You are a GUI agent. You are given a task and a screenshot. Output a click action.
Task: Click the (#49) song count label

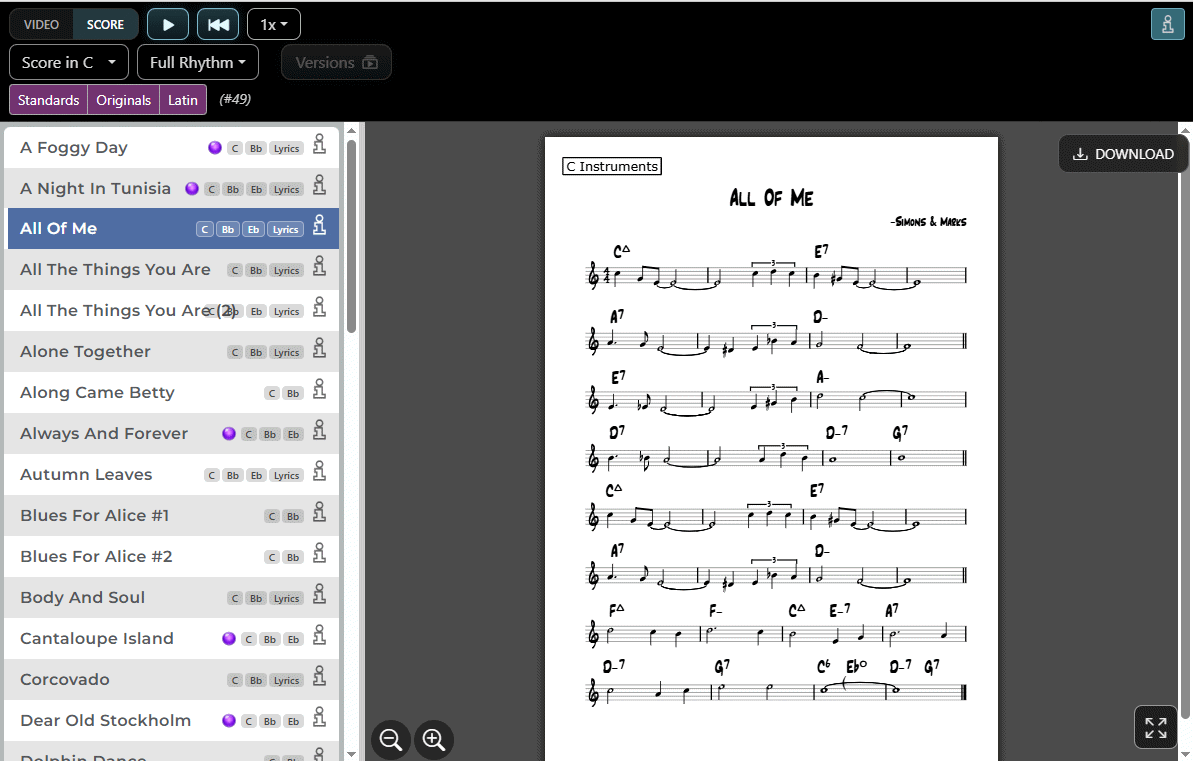click(235, 99)
